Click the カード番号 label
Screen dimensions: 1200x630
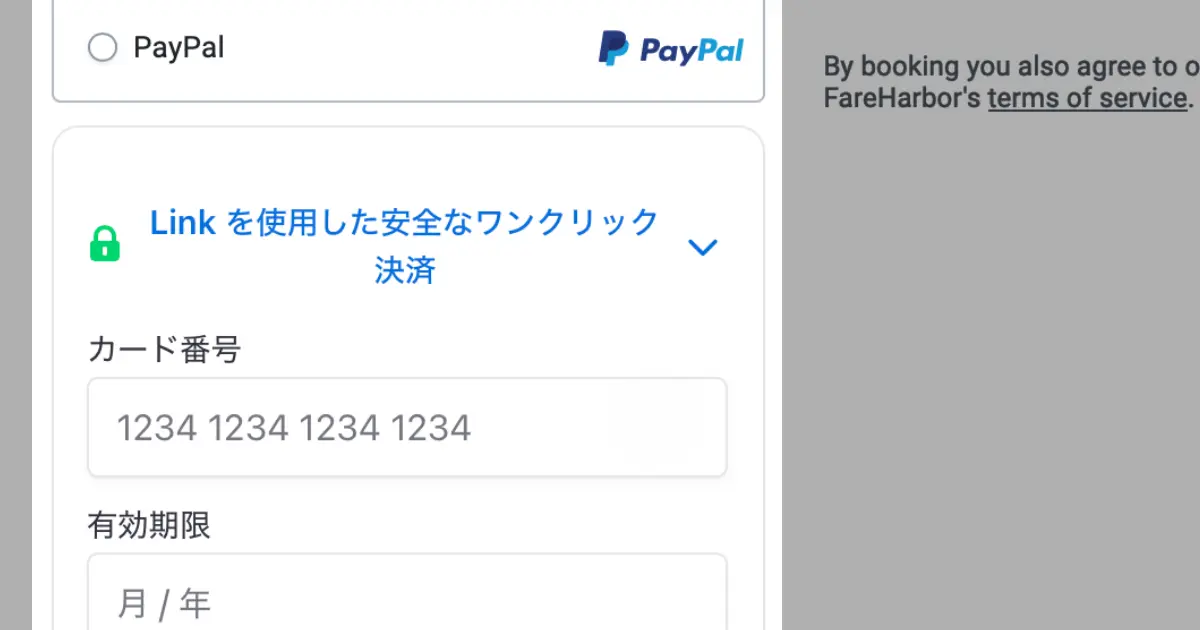[x=165, y=350]
